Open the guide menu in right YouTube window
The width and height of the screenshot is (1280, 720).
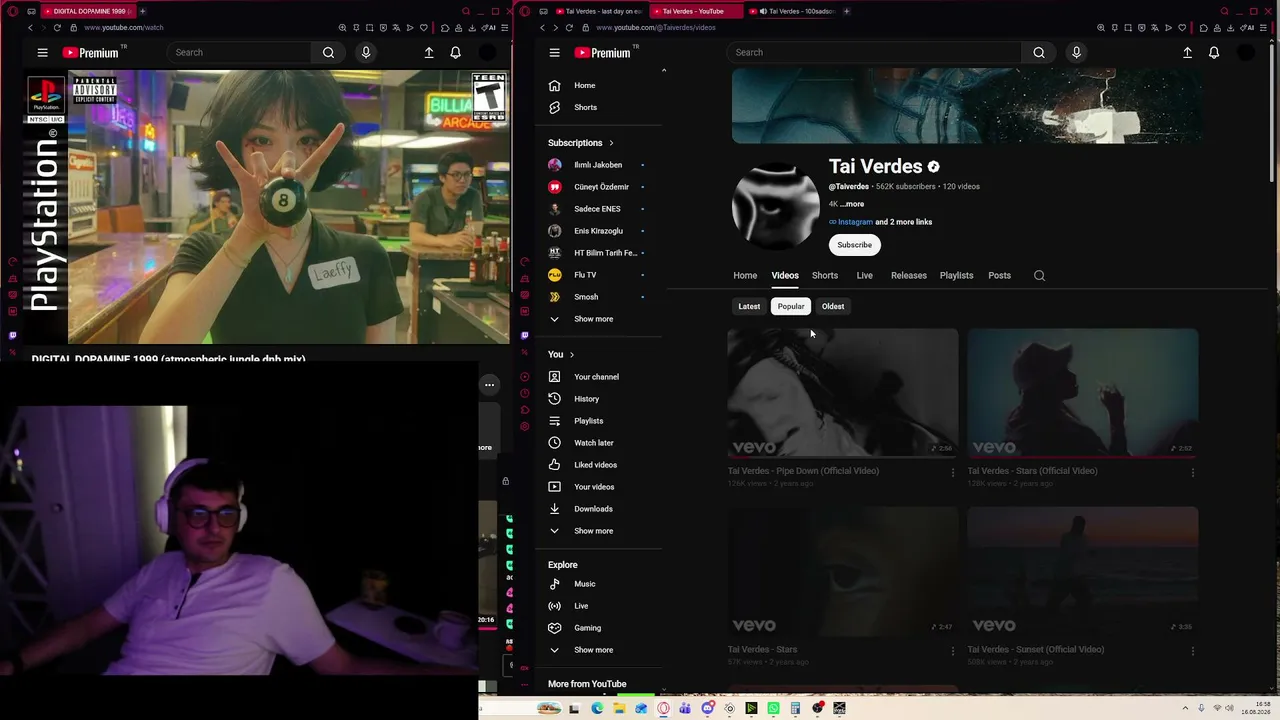tap(554, 53)
